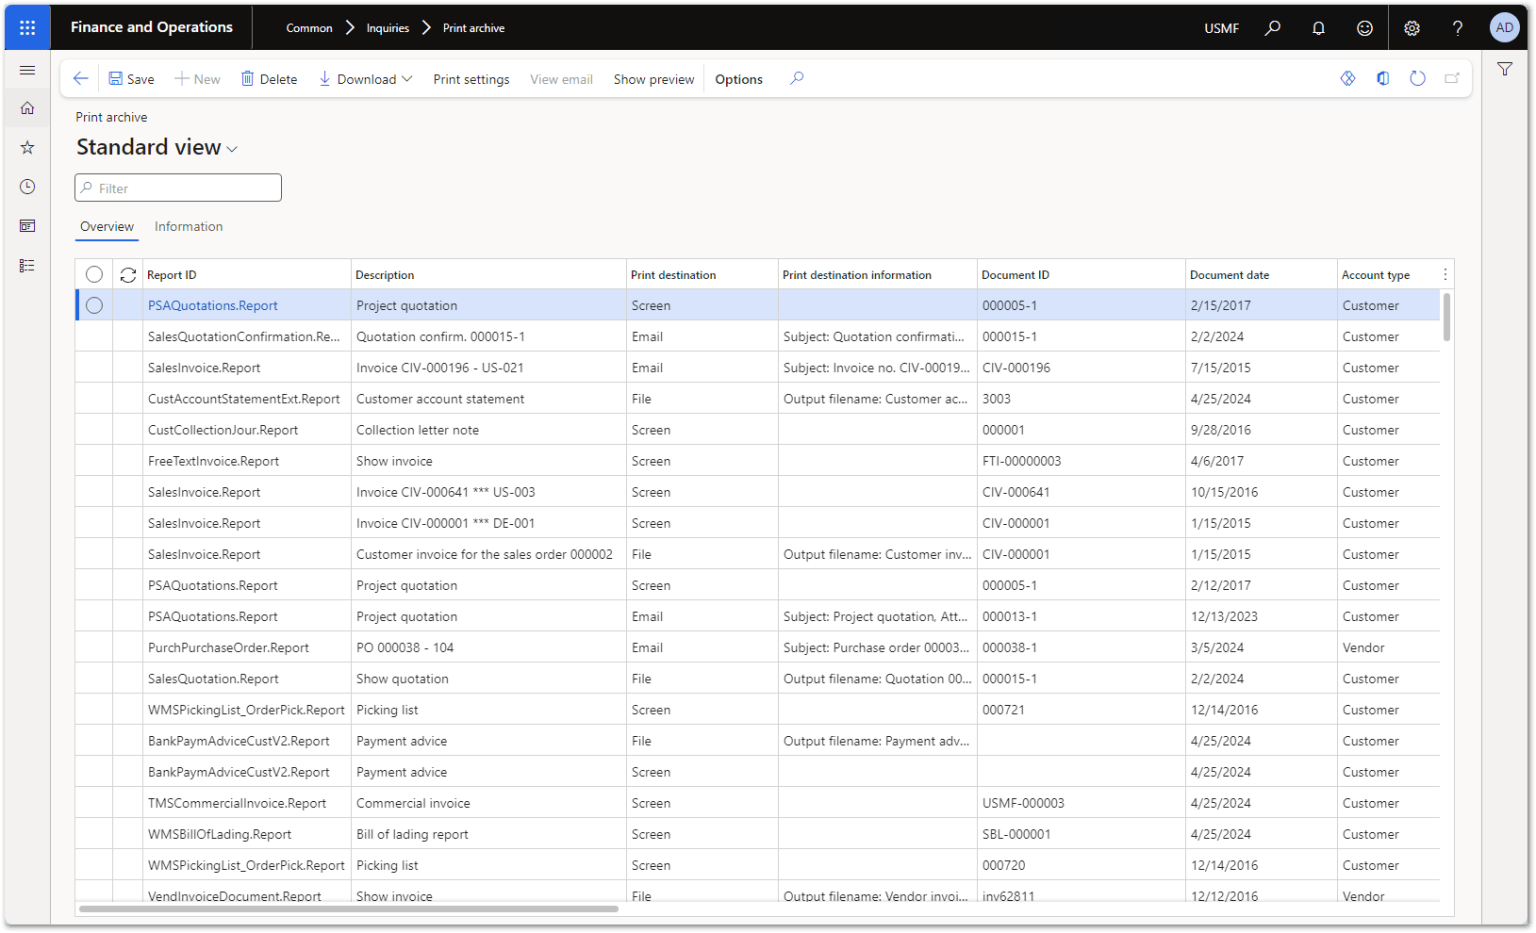
Task: Open the PSAQuotations.Report link in first row
Action: coord(213,306)
